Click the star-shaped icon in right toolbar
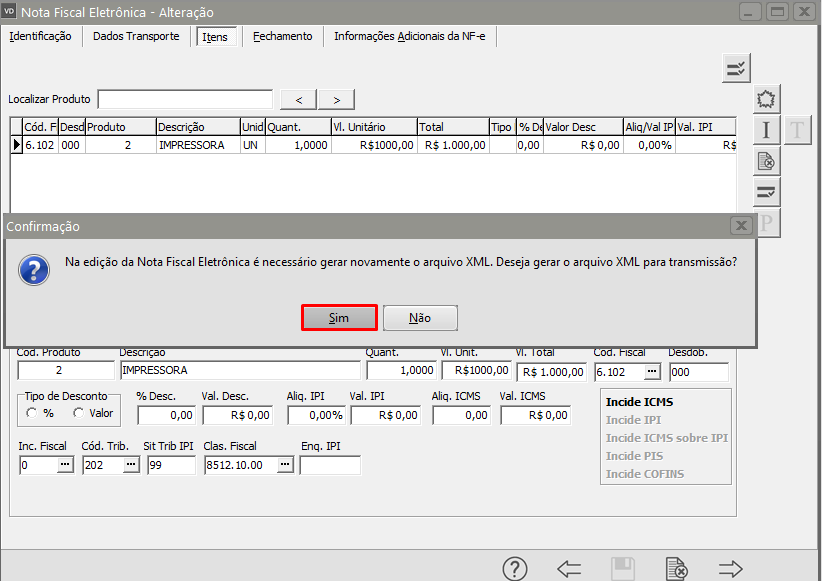 tap(766, 99)
